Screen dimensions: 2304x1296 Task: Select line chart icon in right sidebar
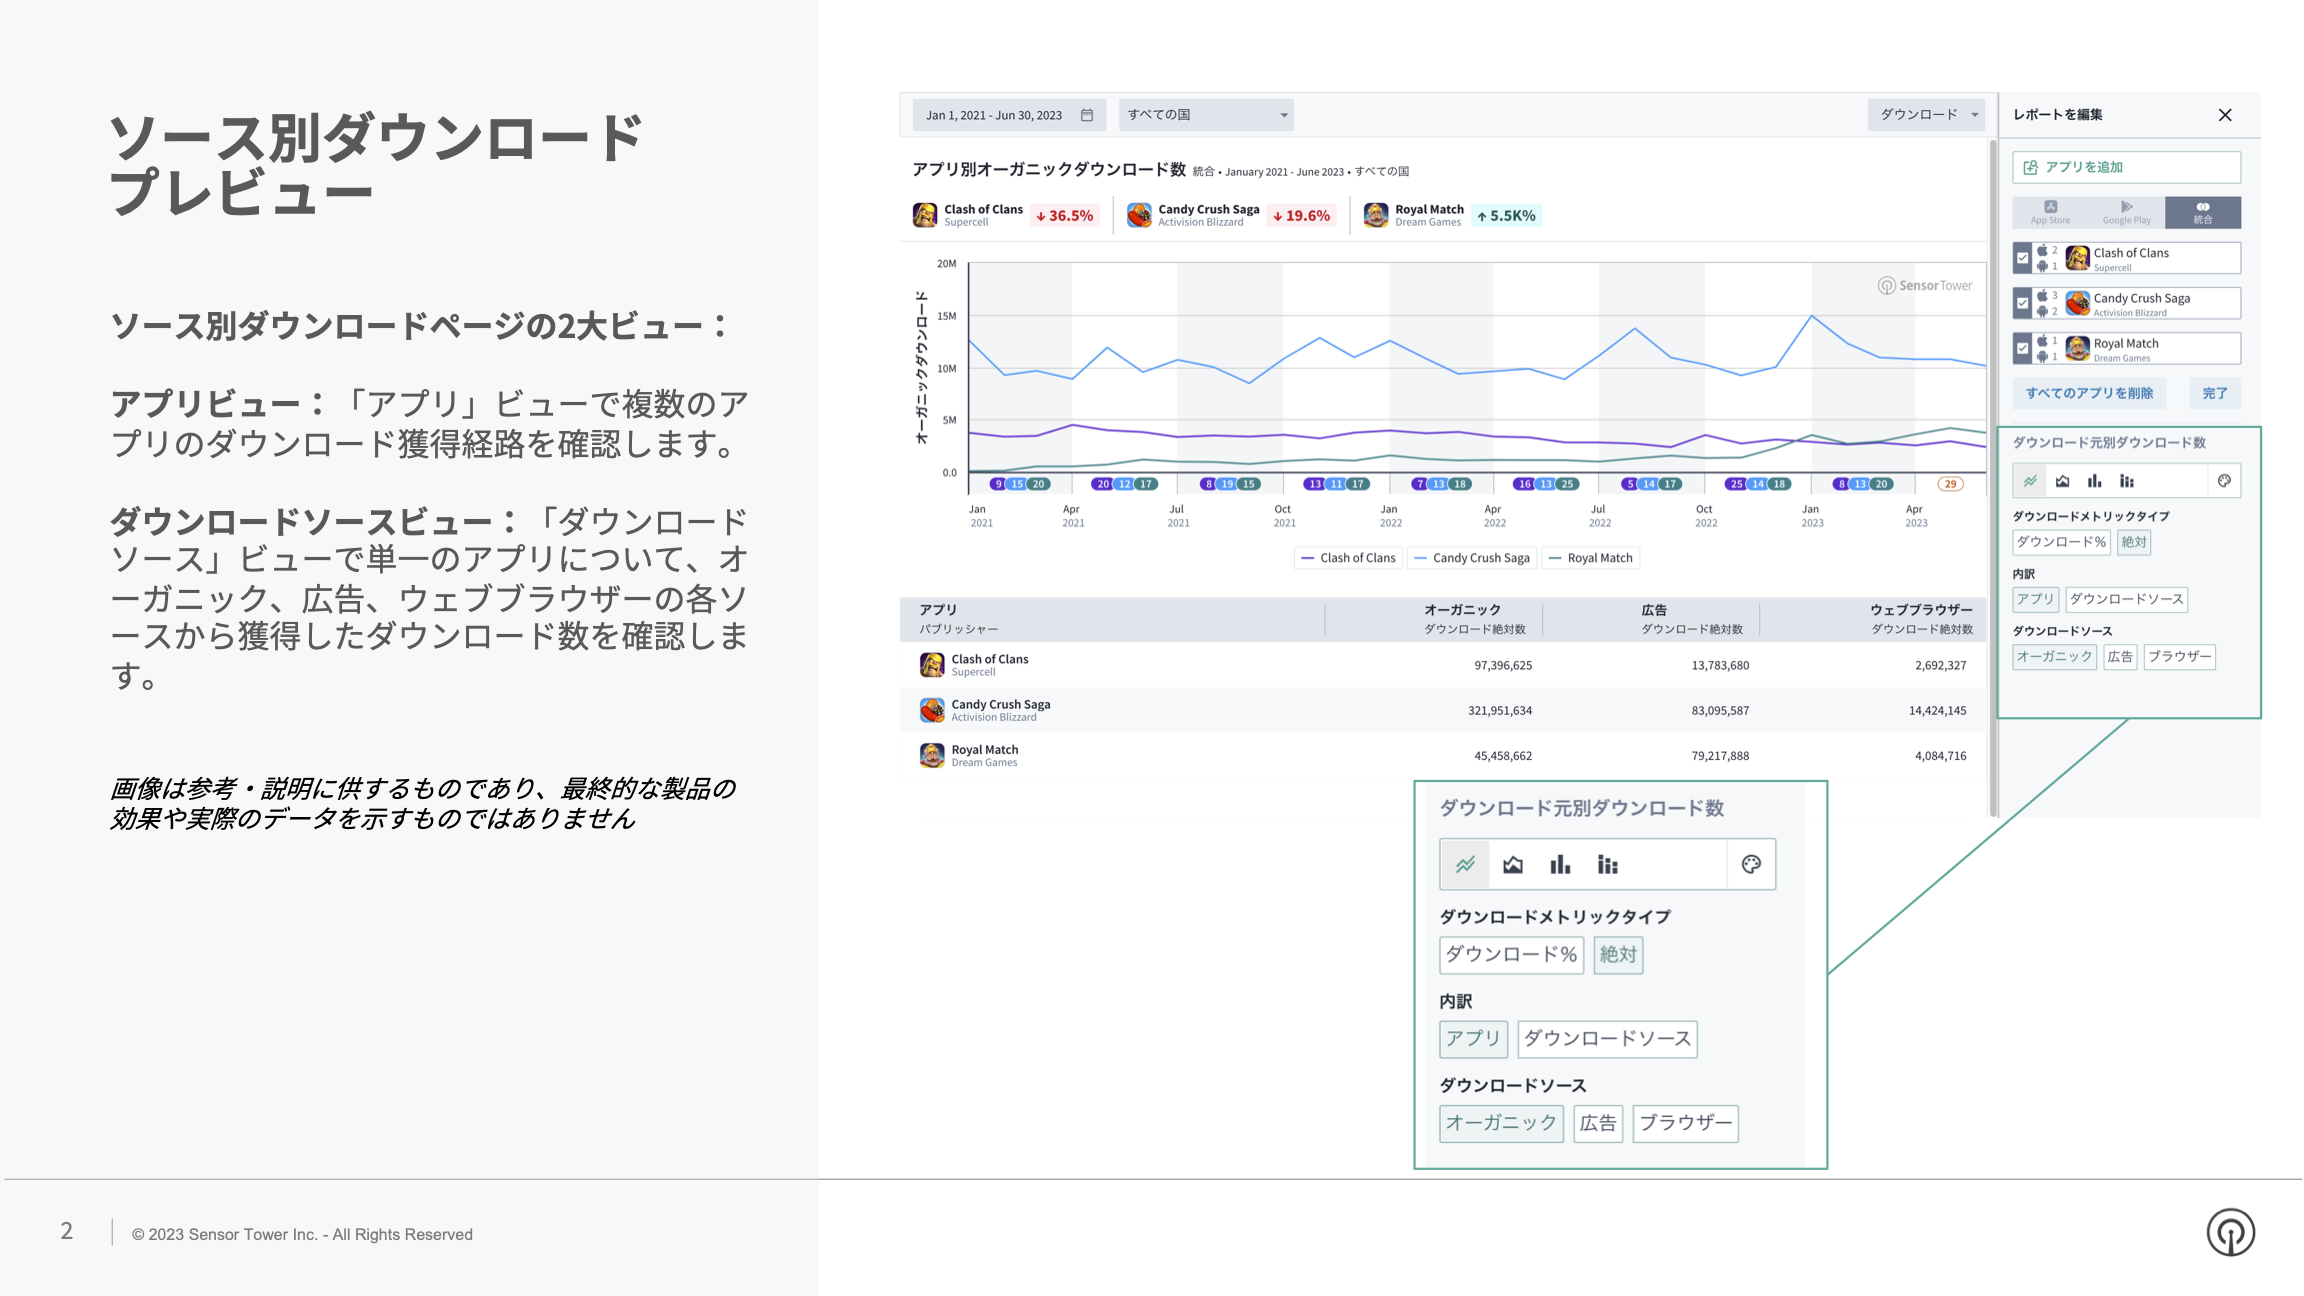point(2030,481)
